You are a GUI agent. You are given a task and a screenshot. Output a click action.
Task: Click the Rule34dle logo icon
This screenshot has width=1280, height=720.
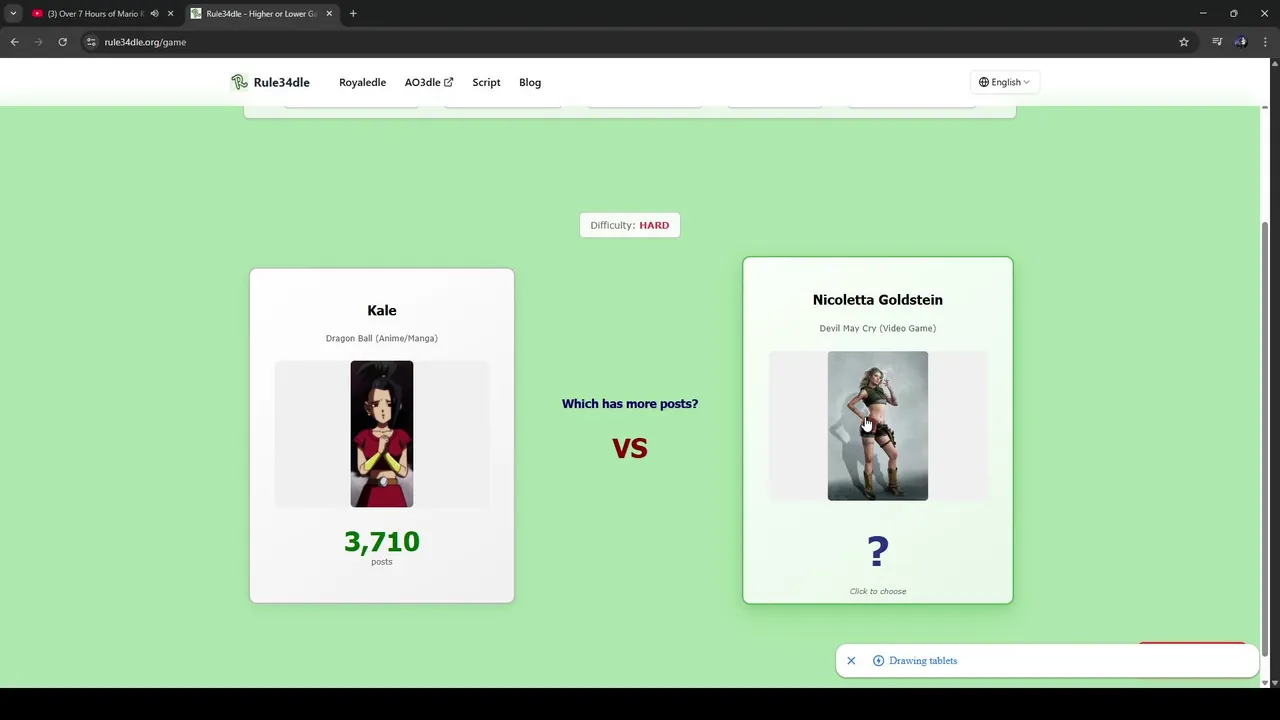tap(239, 82)
